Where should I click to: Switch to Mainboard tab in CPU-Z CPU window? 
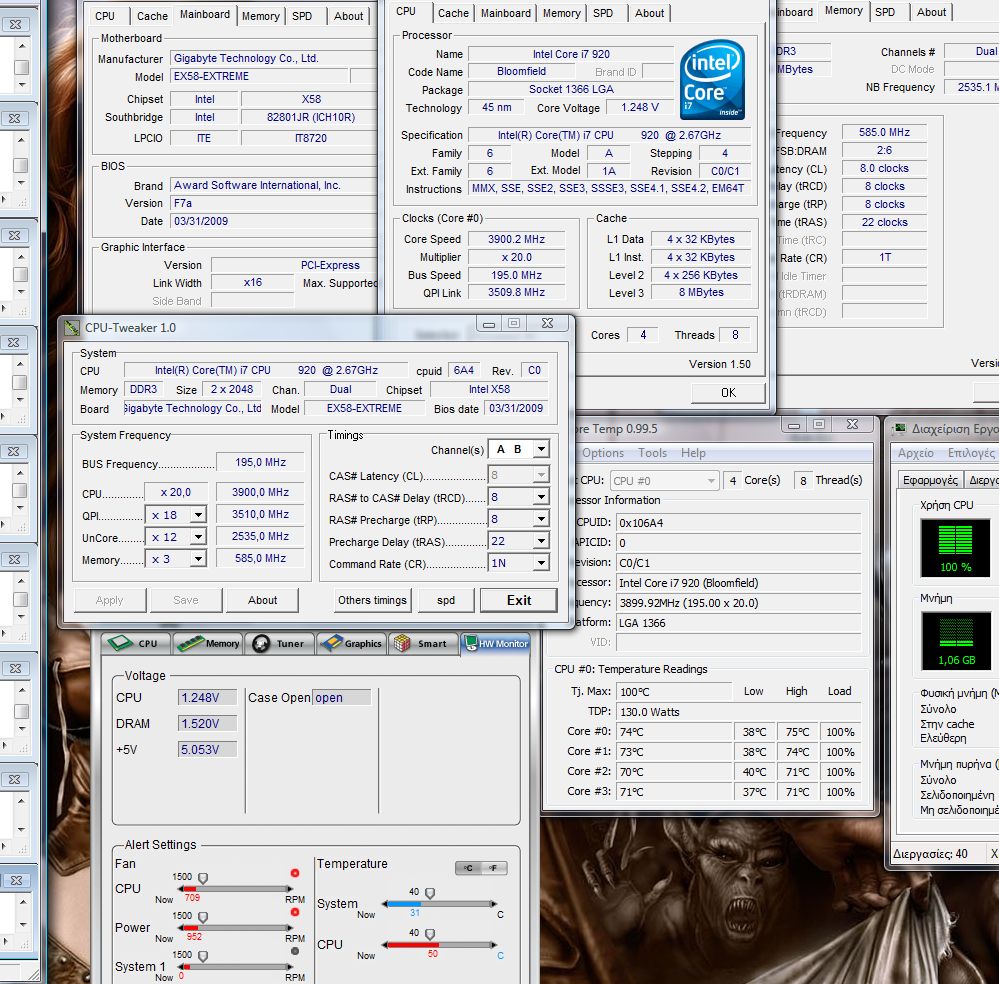(x=506, y=13)
